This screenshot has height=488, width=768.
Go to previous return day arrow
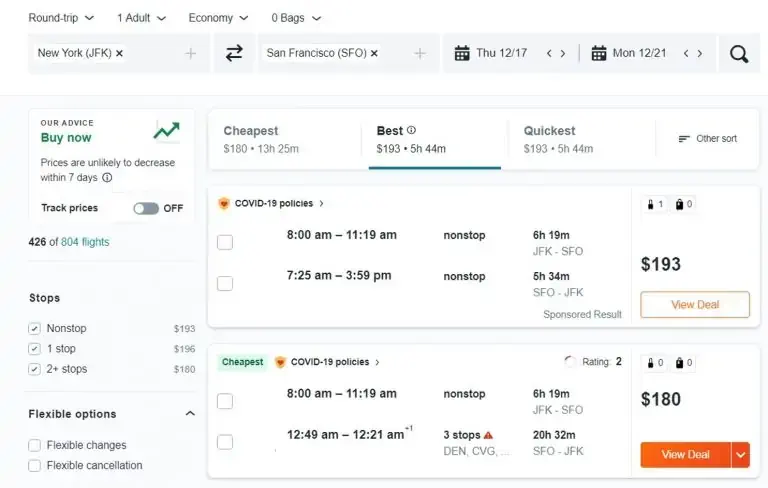[686, 53]
